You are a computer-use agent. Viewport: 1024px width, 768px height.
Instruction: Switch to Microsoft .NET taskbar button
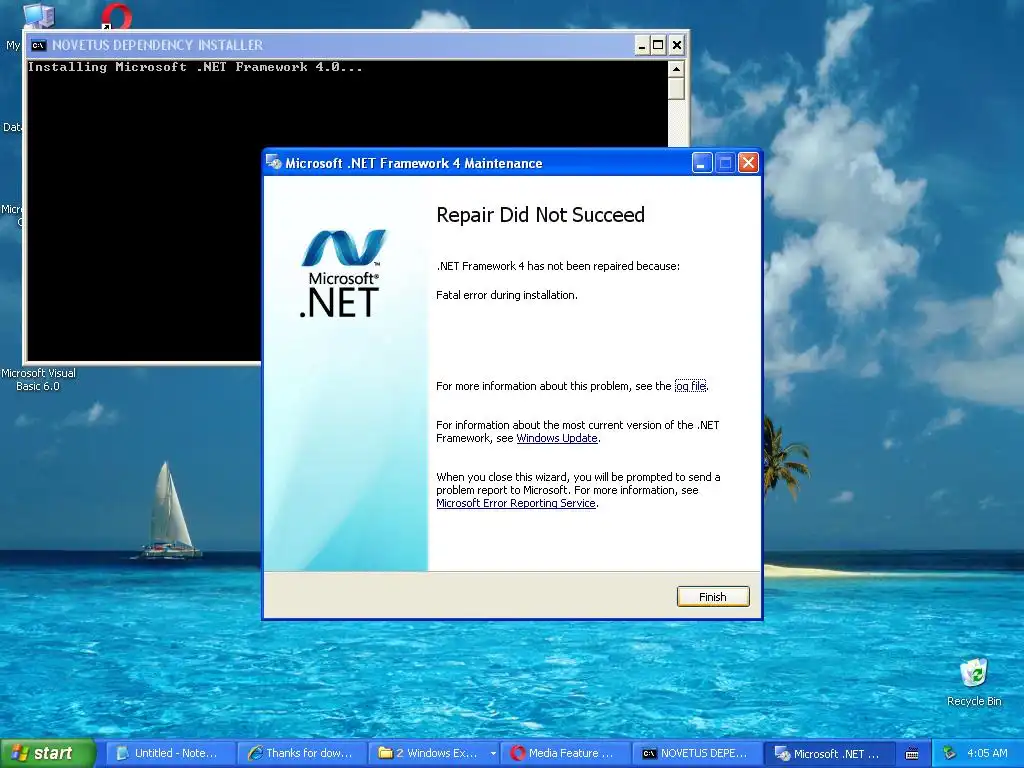click(x=829, y=753)
